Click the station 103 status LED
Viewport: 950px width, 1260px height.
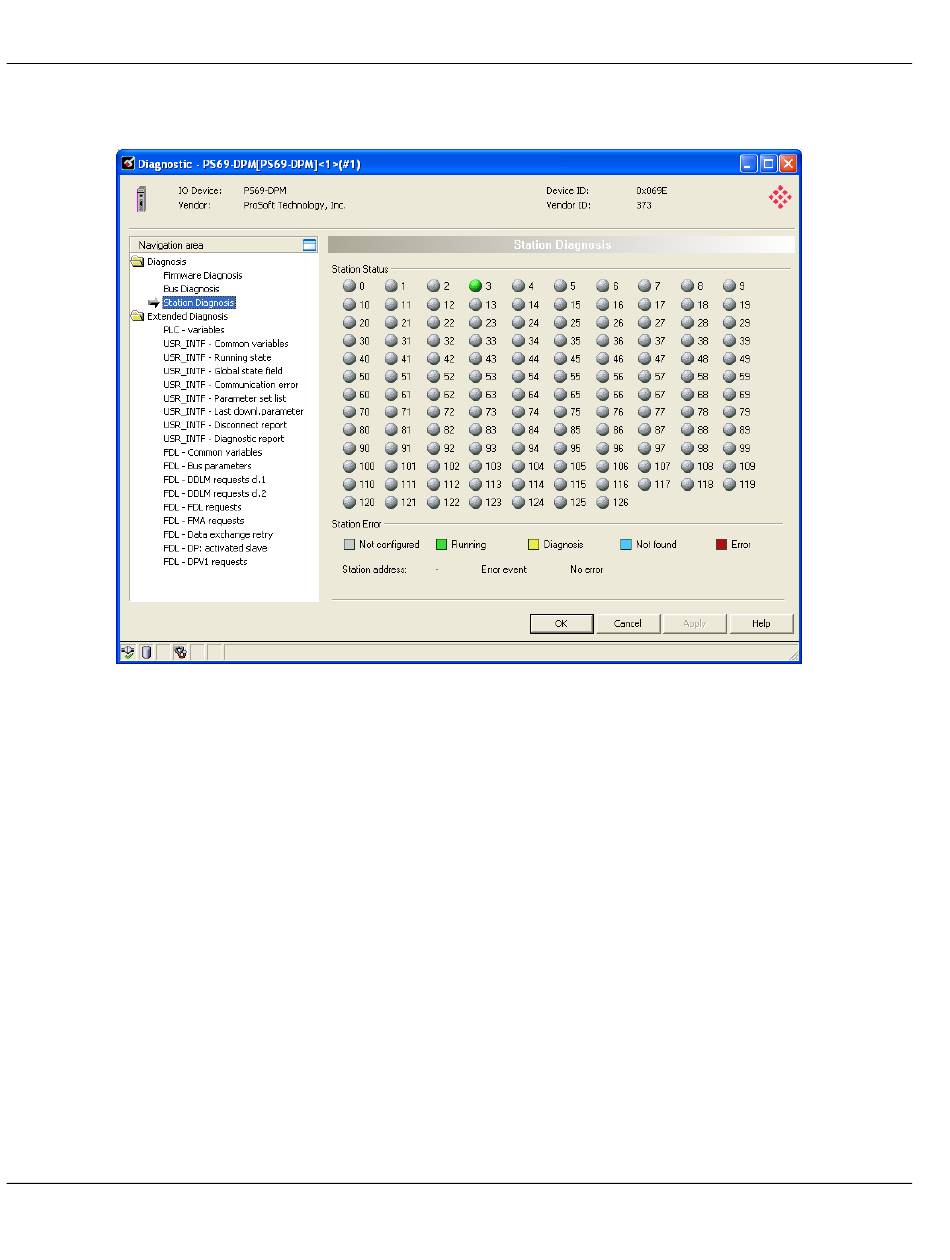point(476,467)
